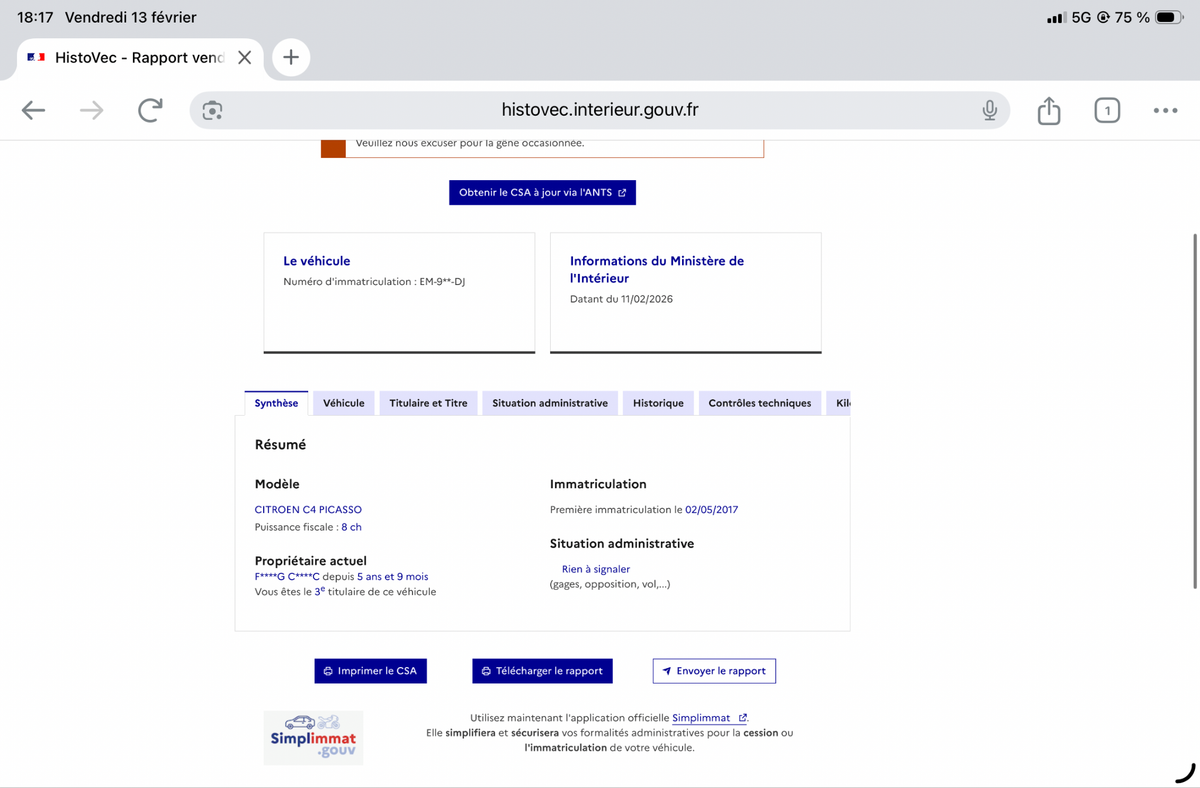
Task: Open the Titulaire et Titre tab
Action: tap(428, 403)
